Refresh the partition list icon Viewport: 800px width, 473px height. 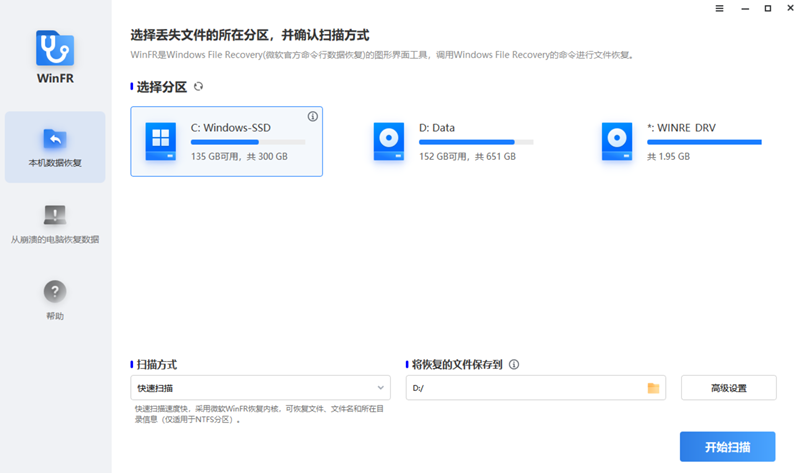pos(198,87)
